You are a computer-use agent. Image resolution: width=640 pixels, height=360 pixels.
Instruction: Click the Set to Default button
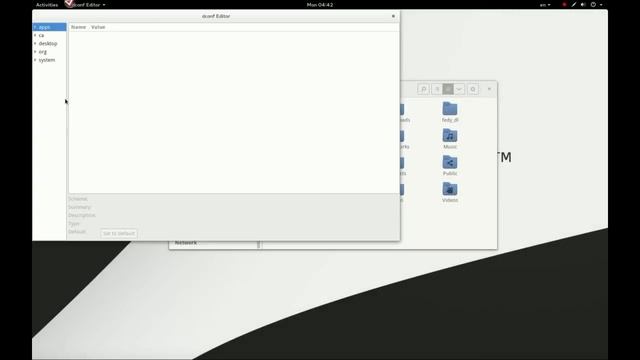pos(119,233)
